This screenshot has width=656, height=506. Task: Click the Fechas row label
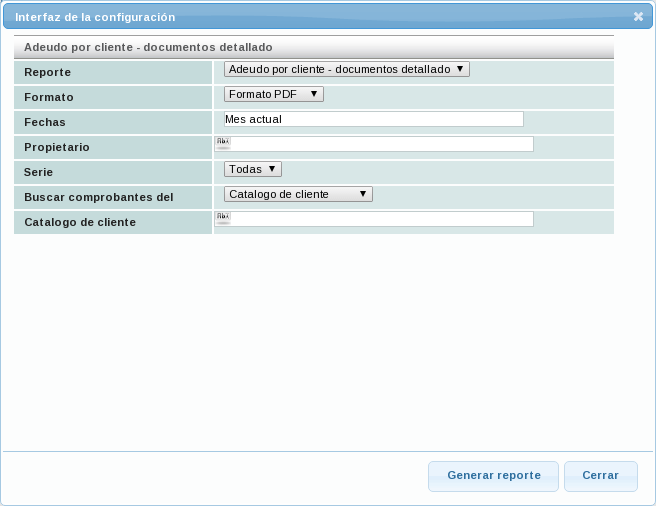pyautogui.click(x=45, y=122)
